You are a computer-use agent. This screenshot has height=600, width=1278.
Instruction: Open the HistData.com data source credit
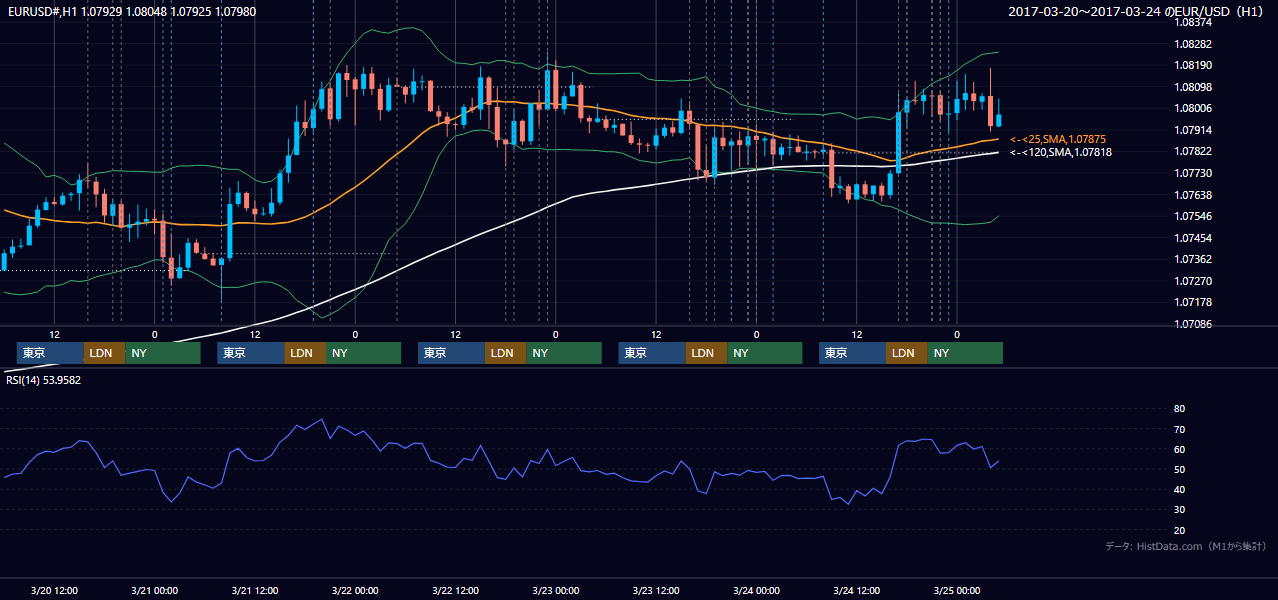[x=1185, y=547]
